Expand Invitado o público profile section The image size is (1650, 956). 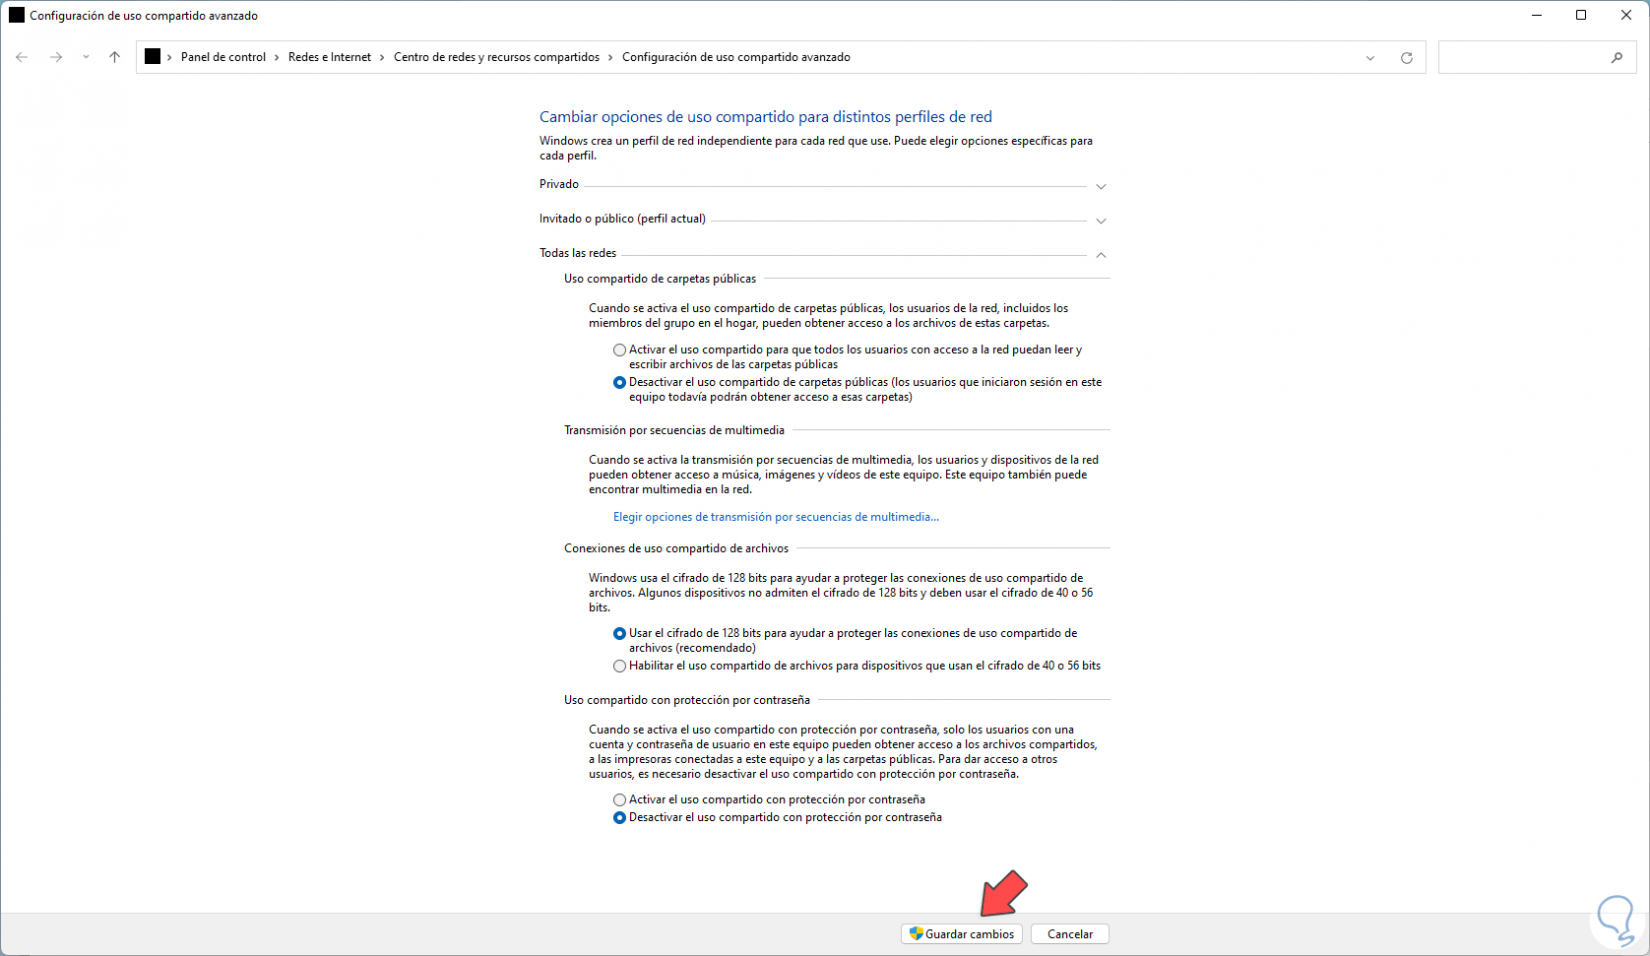pos(1101,221)
